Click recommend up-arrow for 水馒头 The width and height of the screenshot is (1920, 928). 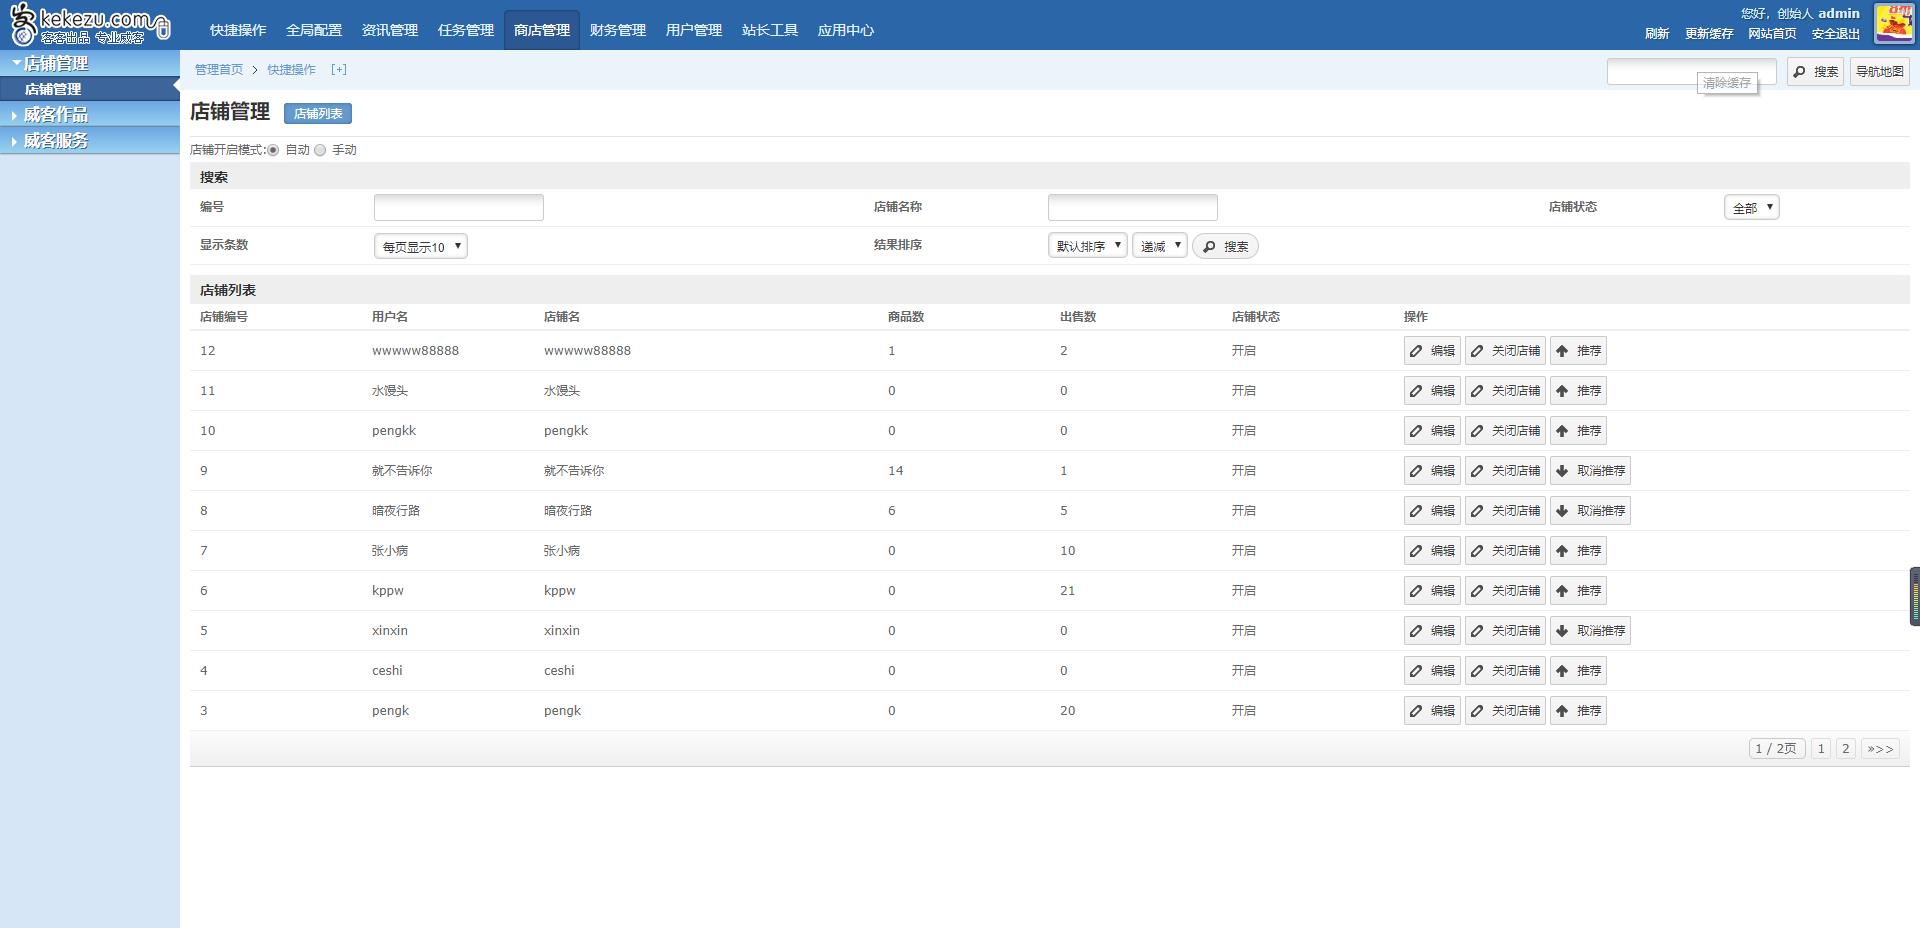tap(1562, 391)
